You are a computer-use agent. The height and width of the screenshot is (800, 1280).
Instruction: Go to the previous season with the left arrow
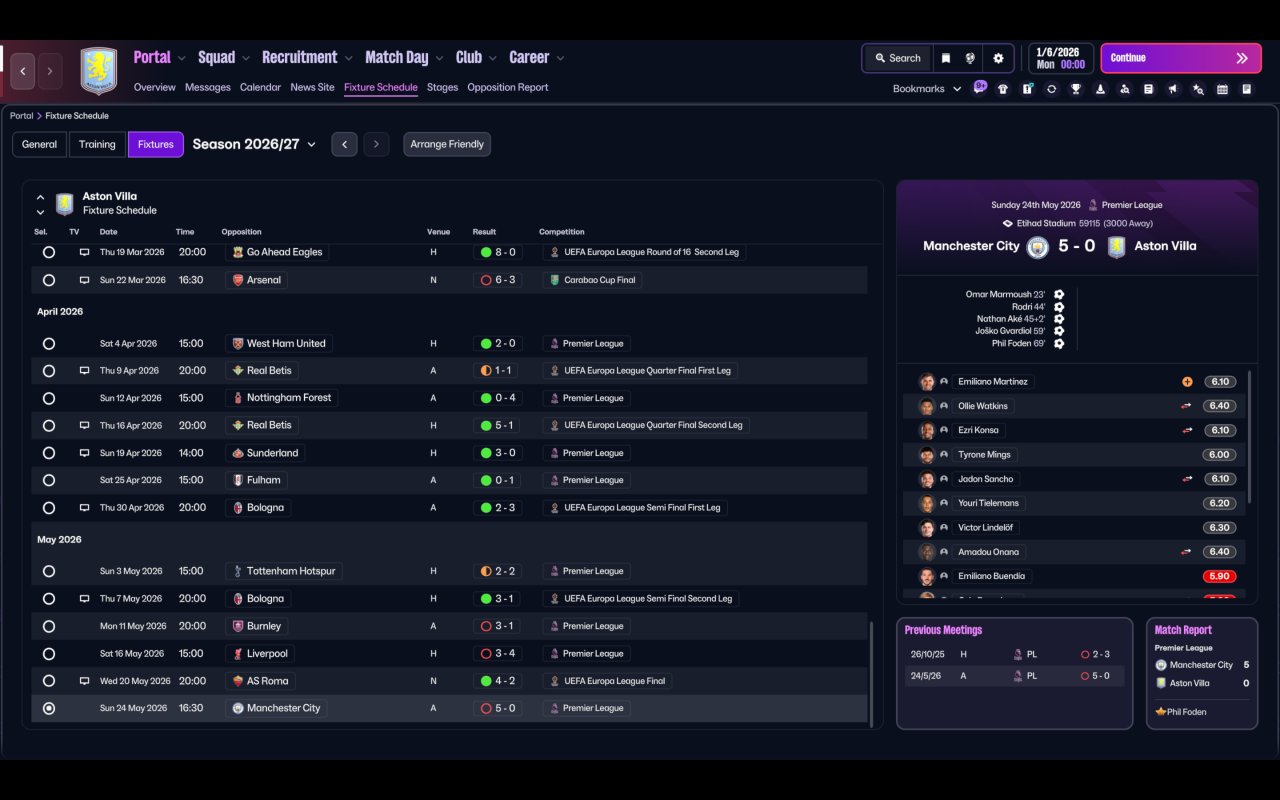[x=344, y=144]
